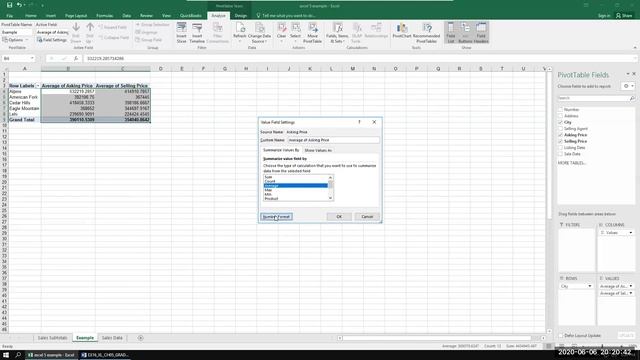Click into the Custom Name field
This screenshot has width=640, height=360.
(333, 140)
